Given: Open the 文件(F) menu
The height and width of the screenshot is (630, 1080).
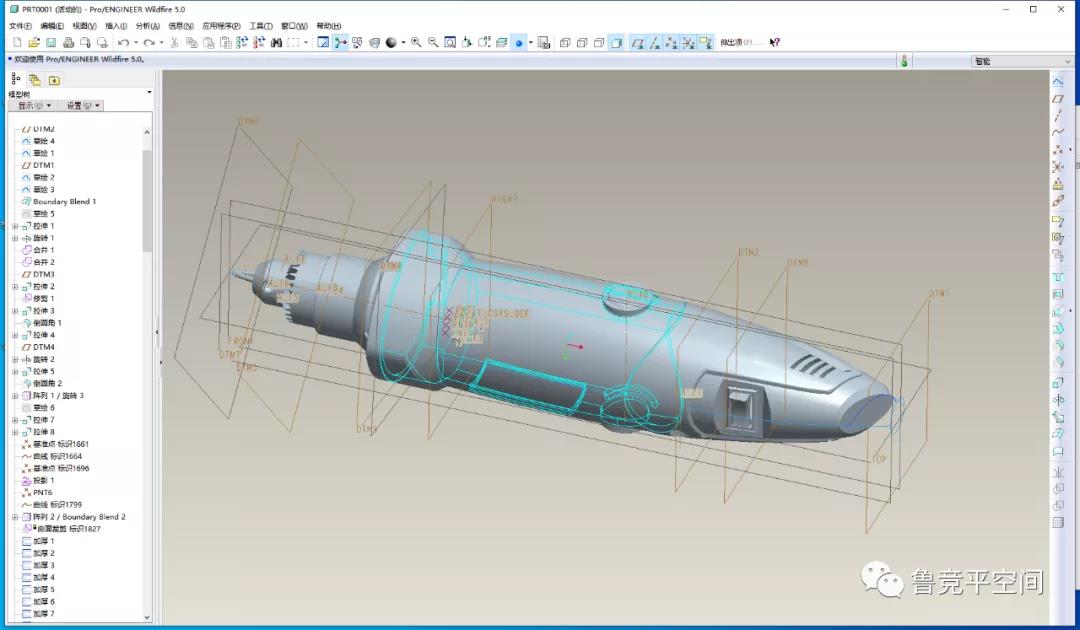Looking at the screenshot, I should (20, 26).
